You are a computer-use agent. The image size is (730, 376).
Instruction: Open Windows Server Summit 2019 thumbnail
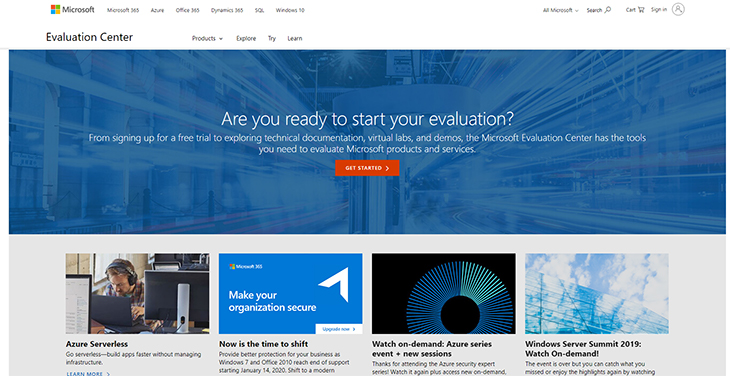point(597,294)
